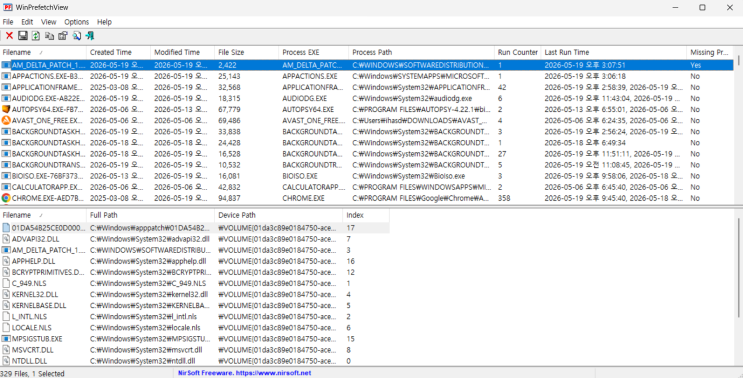This screenshot has height=378, width=743.
Task: Open the Options menu
Action: (77, 22)
